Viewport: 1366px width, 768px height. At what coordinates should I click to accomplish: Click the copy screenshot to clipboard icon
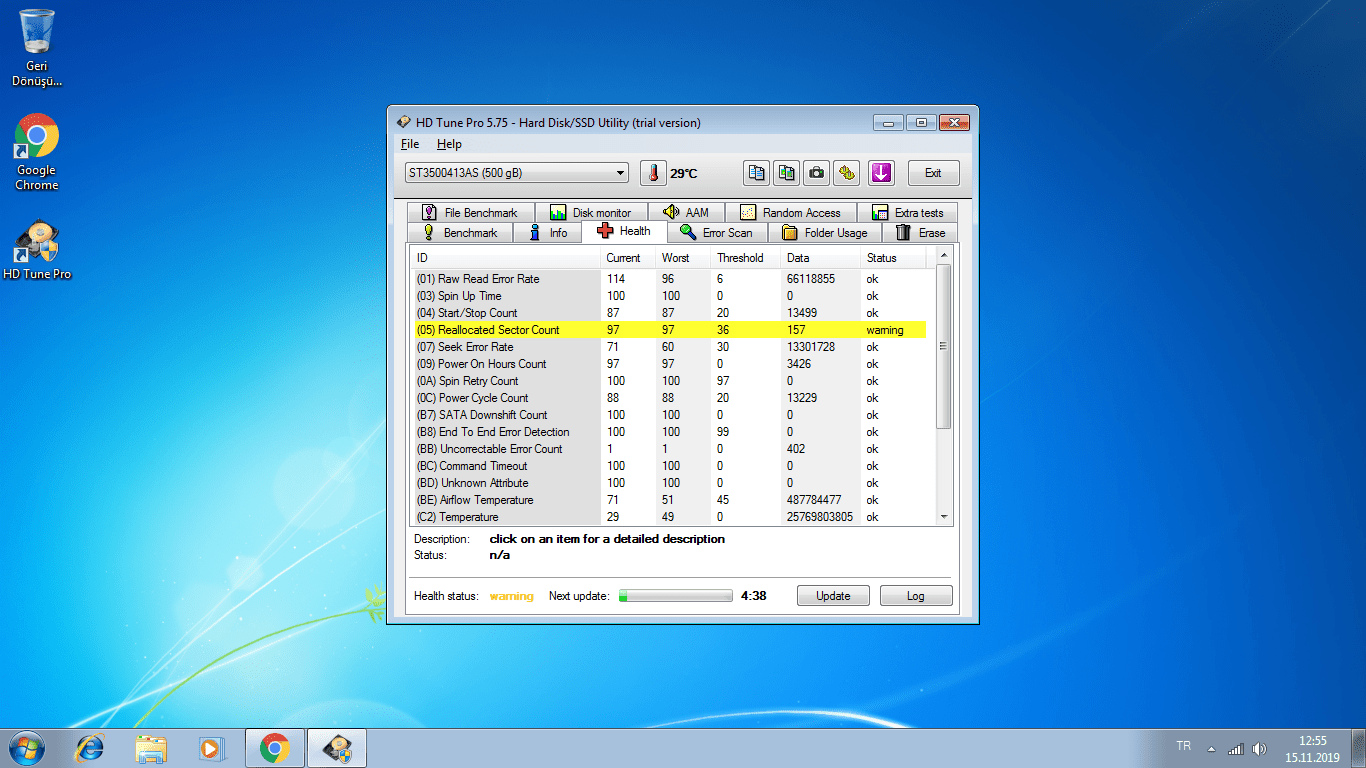pos(787,173)
